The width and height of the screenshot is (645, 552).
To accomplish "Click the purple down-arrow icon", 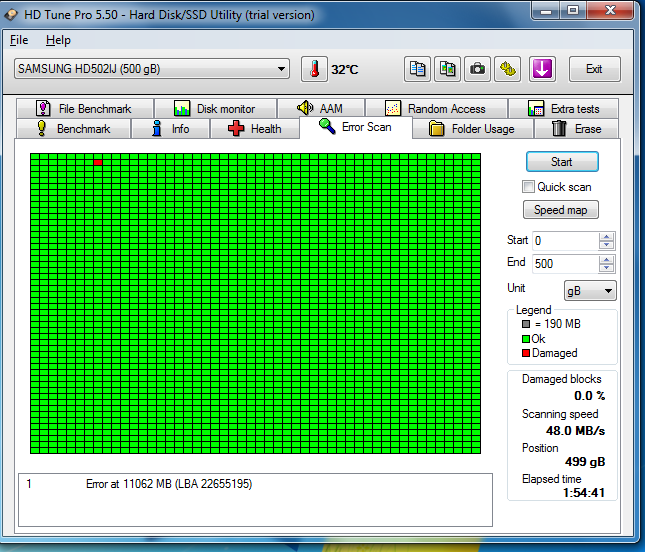I will point(542,69).
